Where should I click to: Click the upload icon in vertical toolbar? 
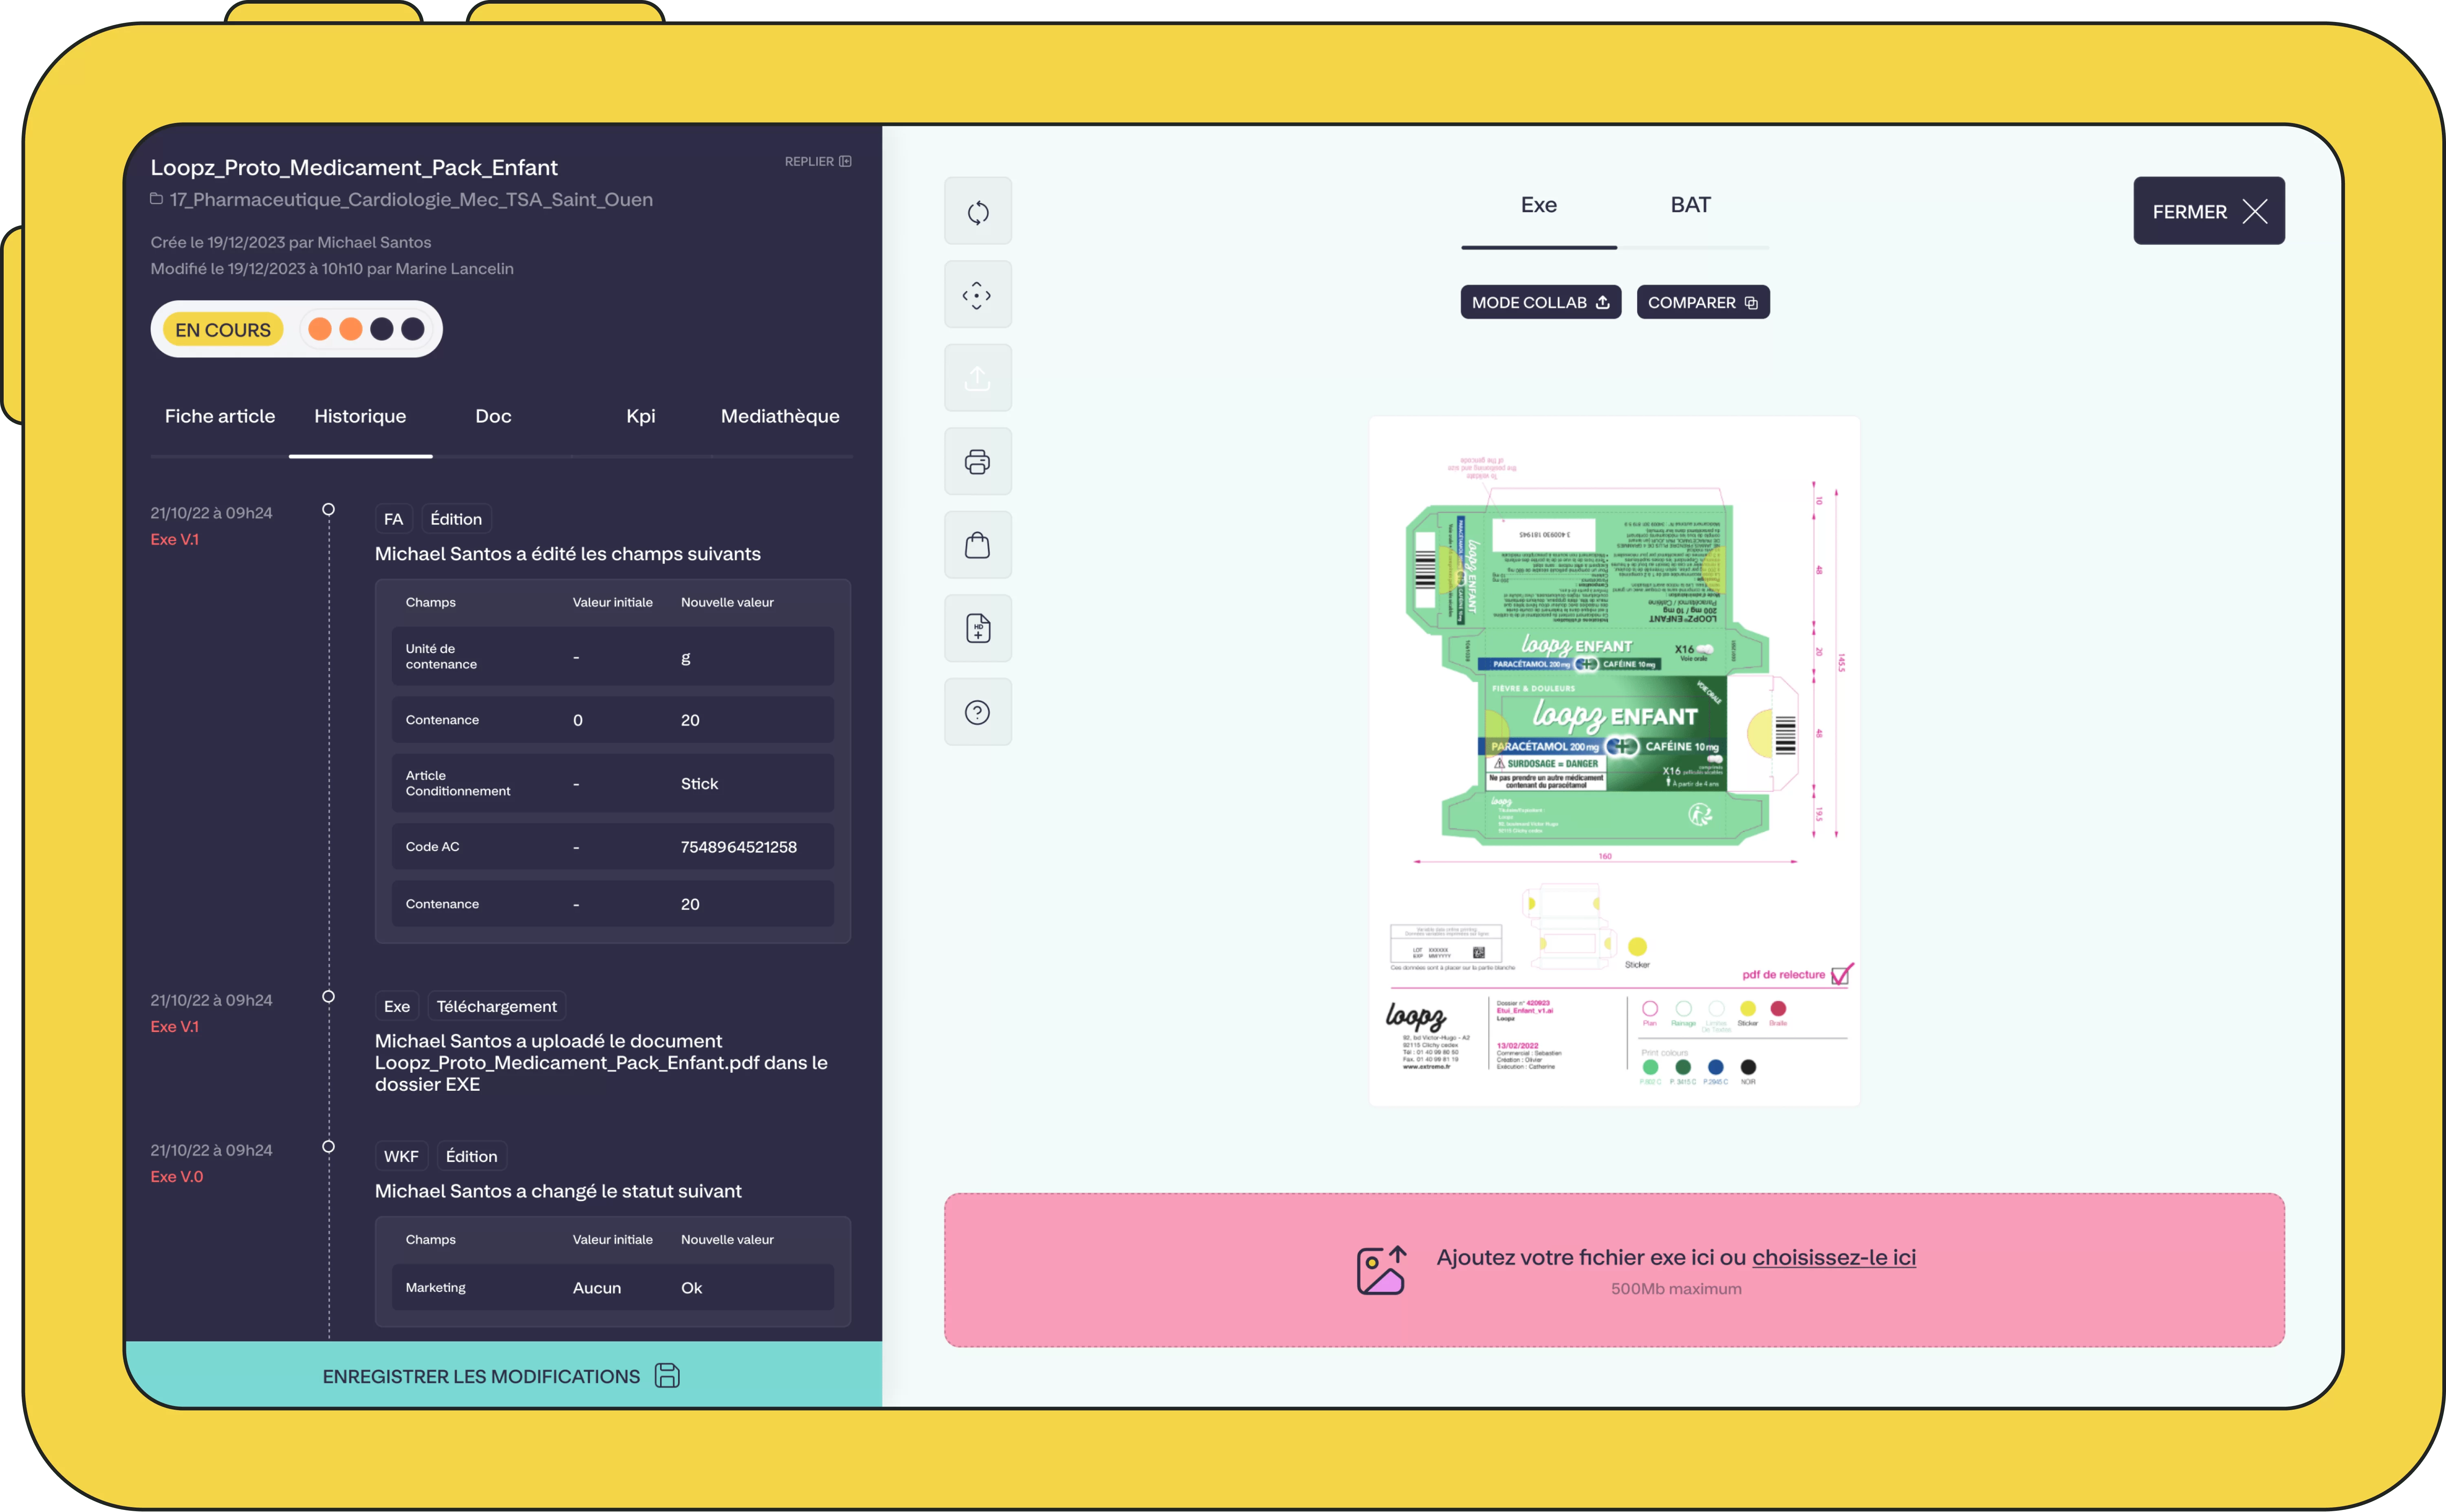coord(977,378)
